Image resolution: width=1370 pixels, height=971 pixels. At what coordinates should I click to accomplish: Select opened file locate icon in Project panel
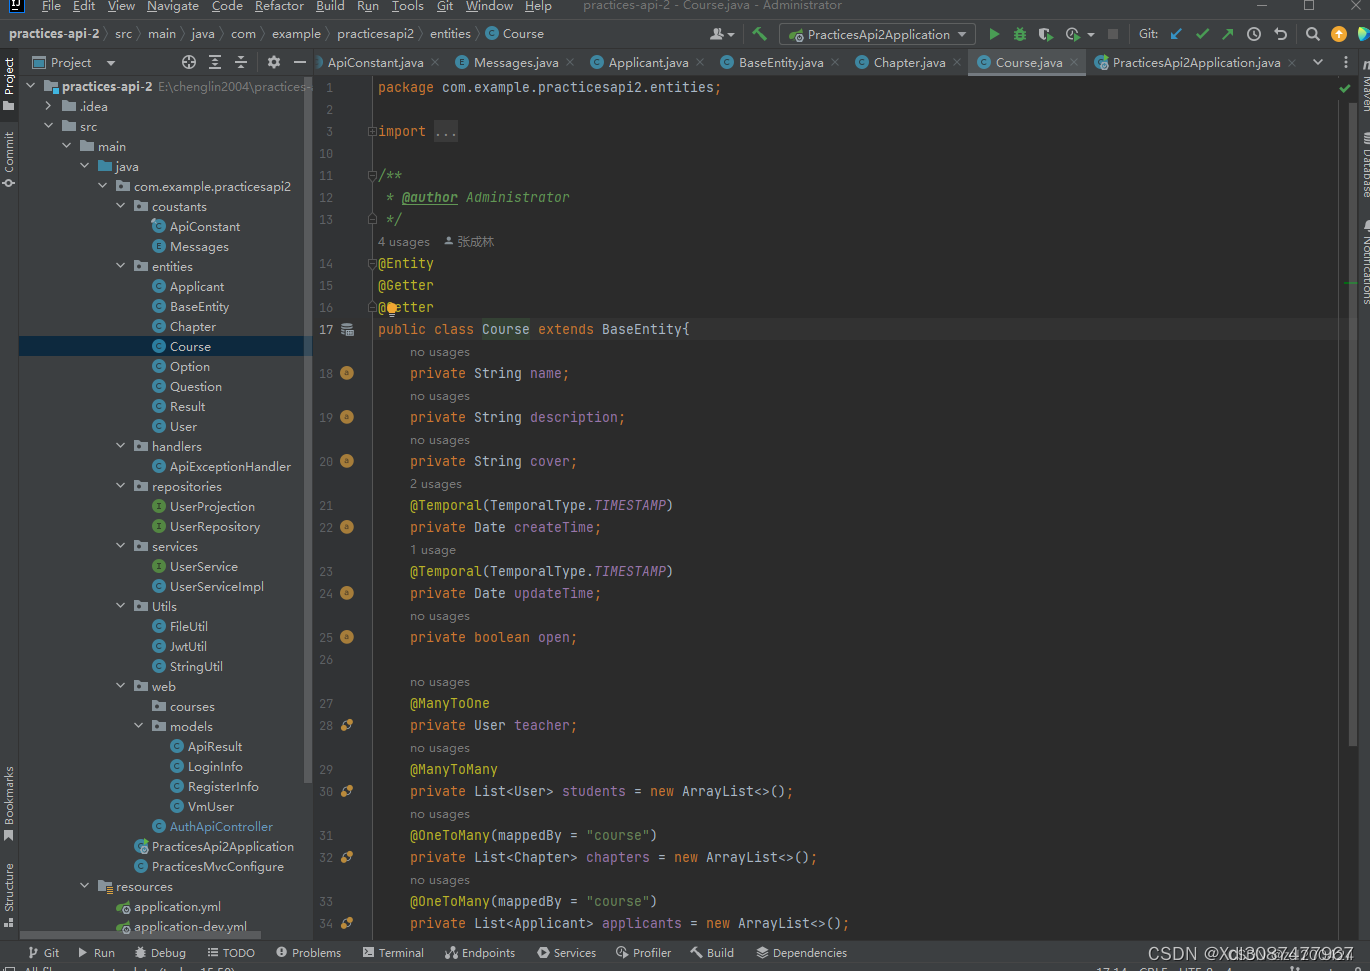click(x=189, y=62)
